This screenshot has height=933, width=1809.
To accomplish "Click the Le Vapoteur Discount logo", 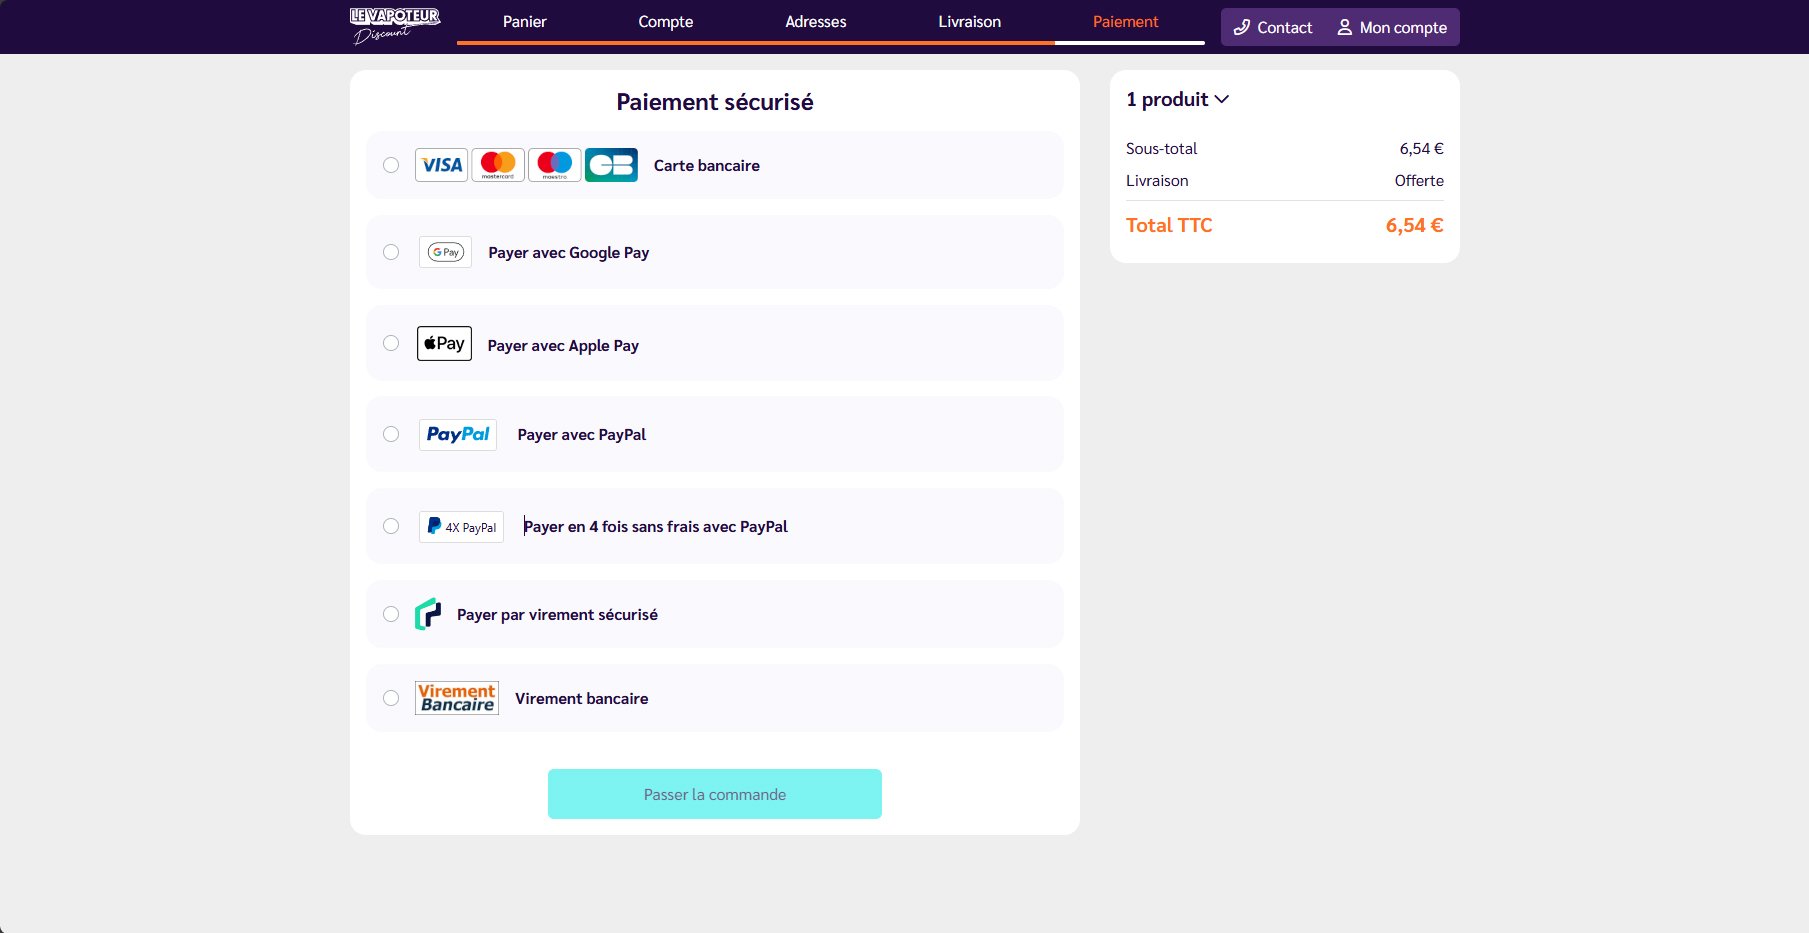I will coord(395,26).
